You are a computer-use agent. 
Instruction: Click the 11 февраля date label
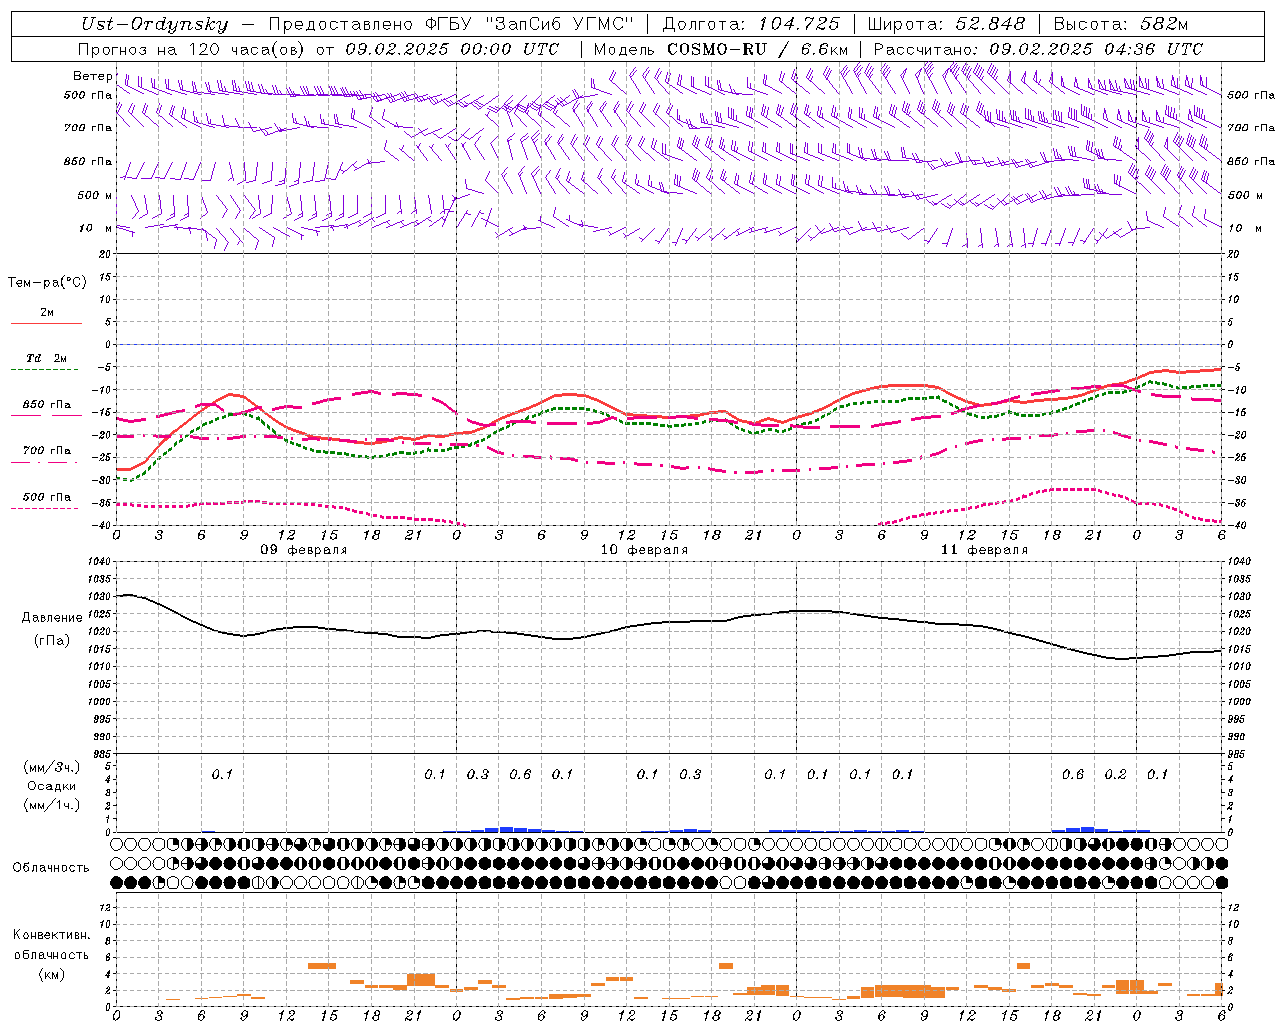tap(984, 550)
